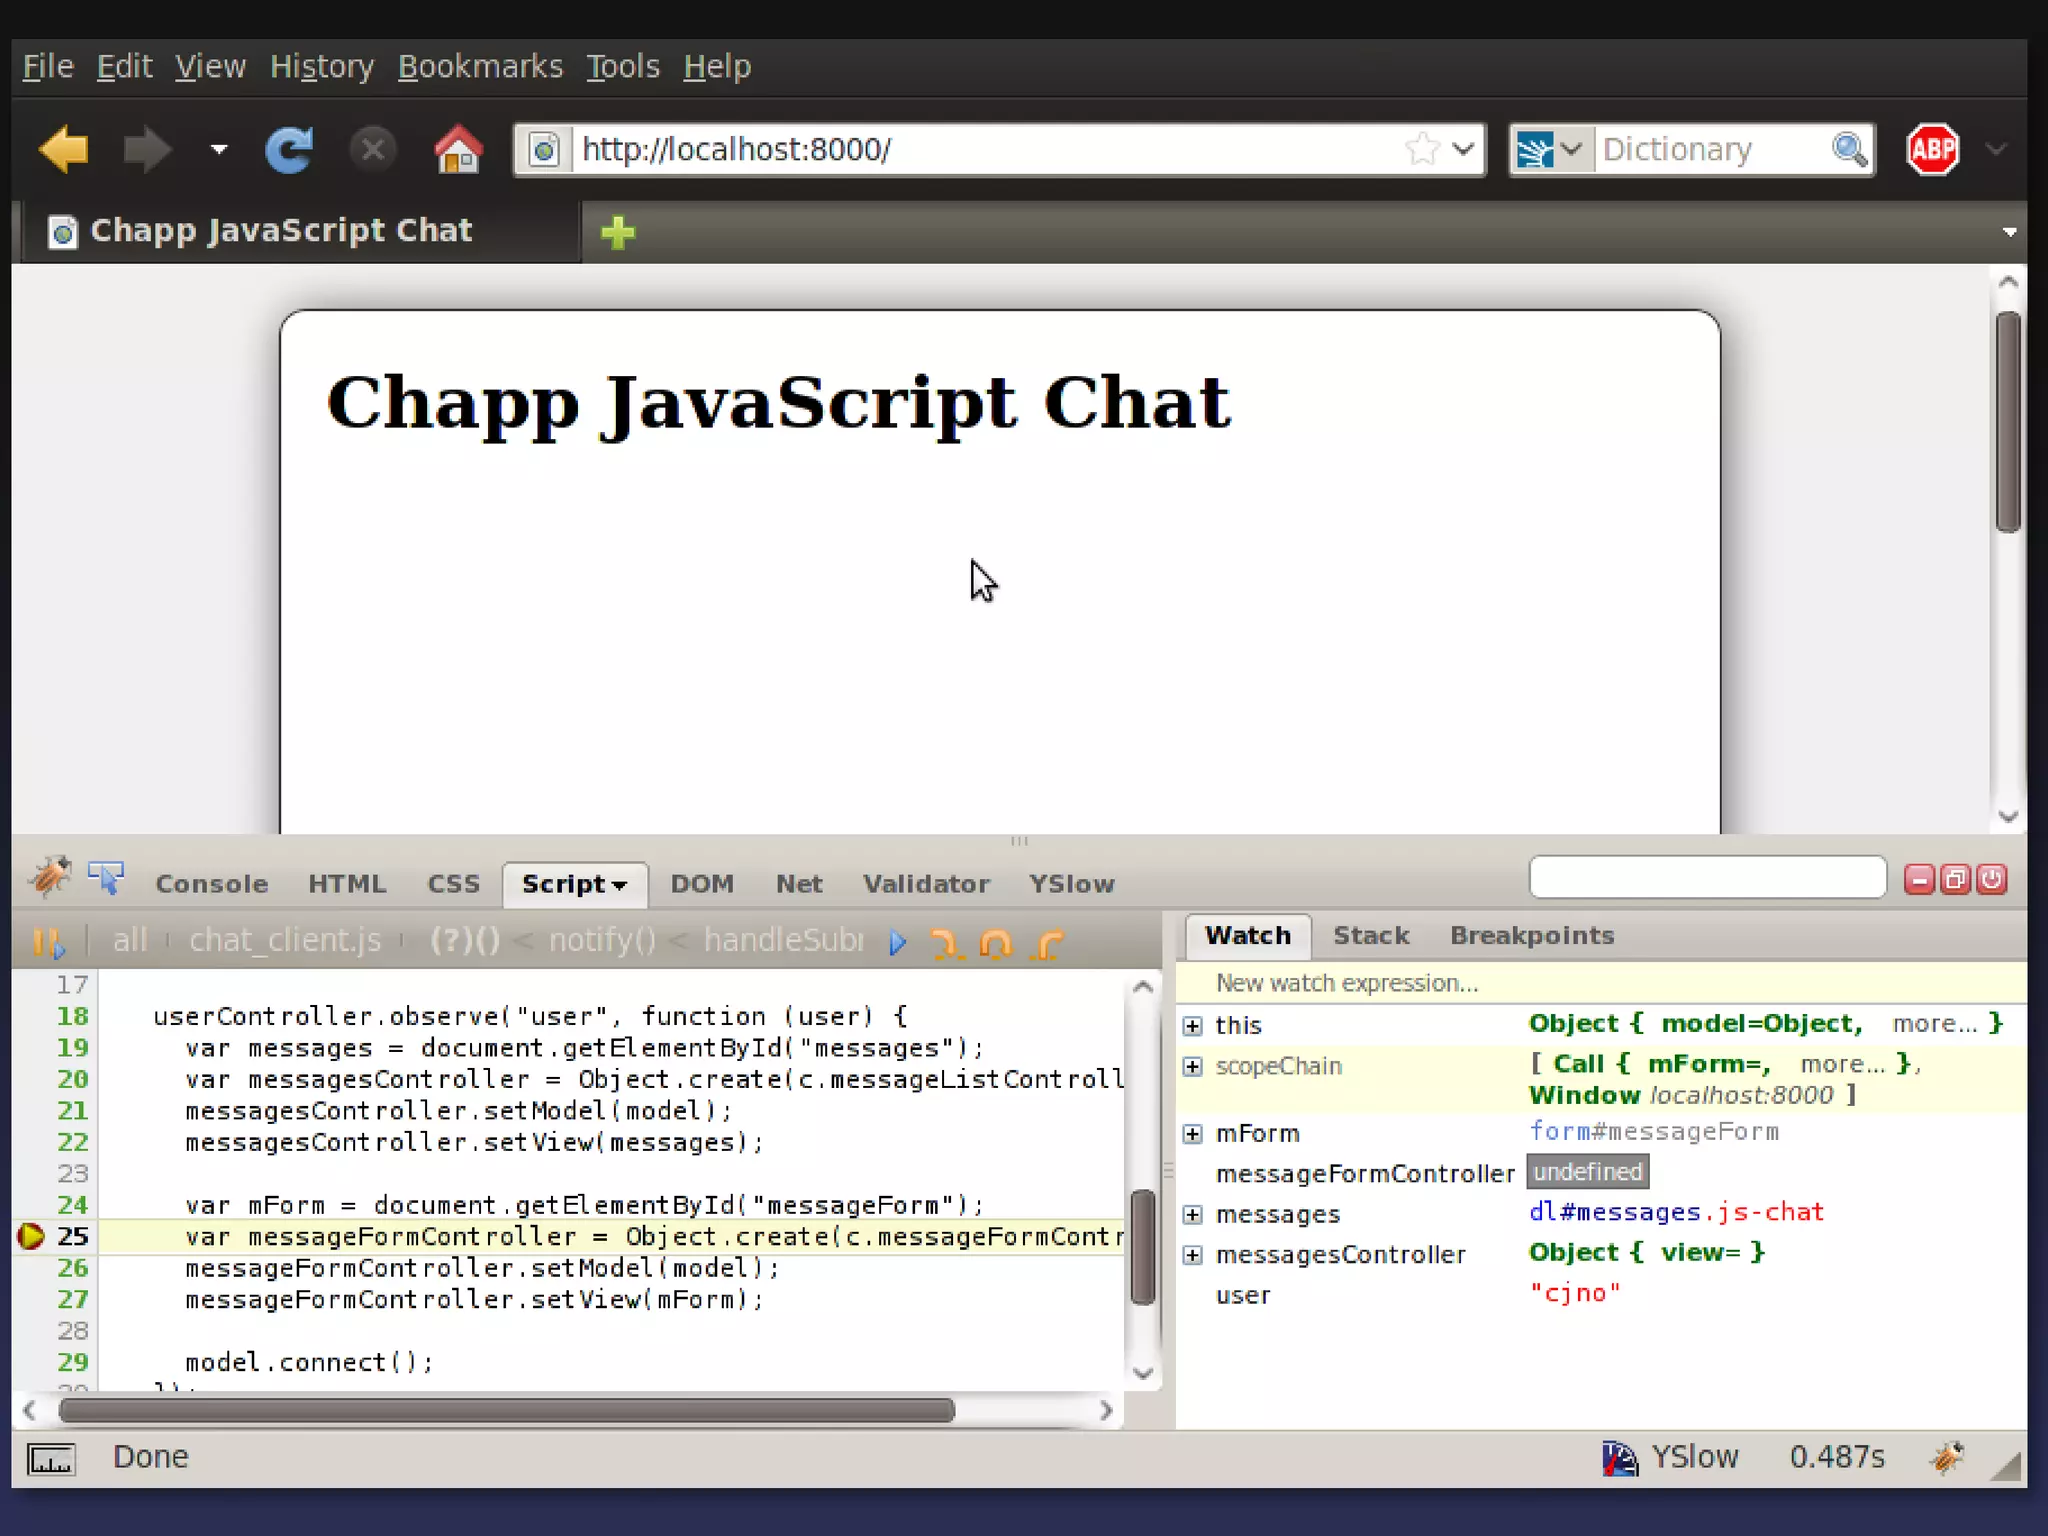
Task: Open the YSlow status bar button
Action: tap(1670, 1456)
